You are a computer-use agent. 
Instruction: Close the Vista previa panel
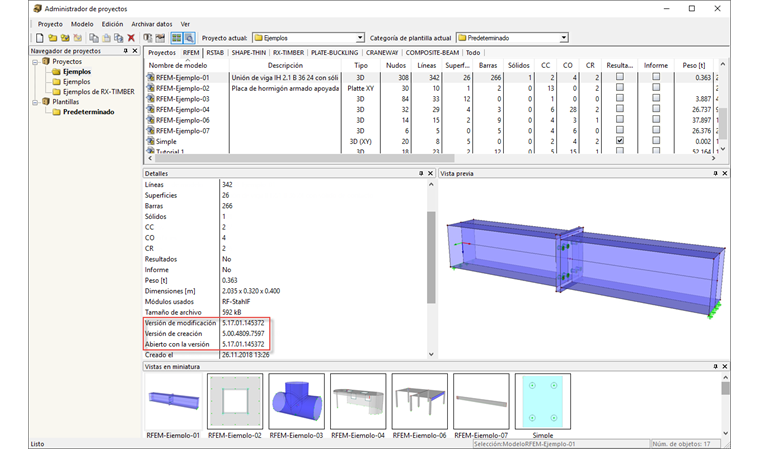[725, 173]
